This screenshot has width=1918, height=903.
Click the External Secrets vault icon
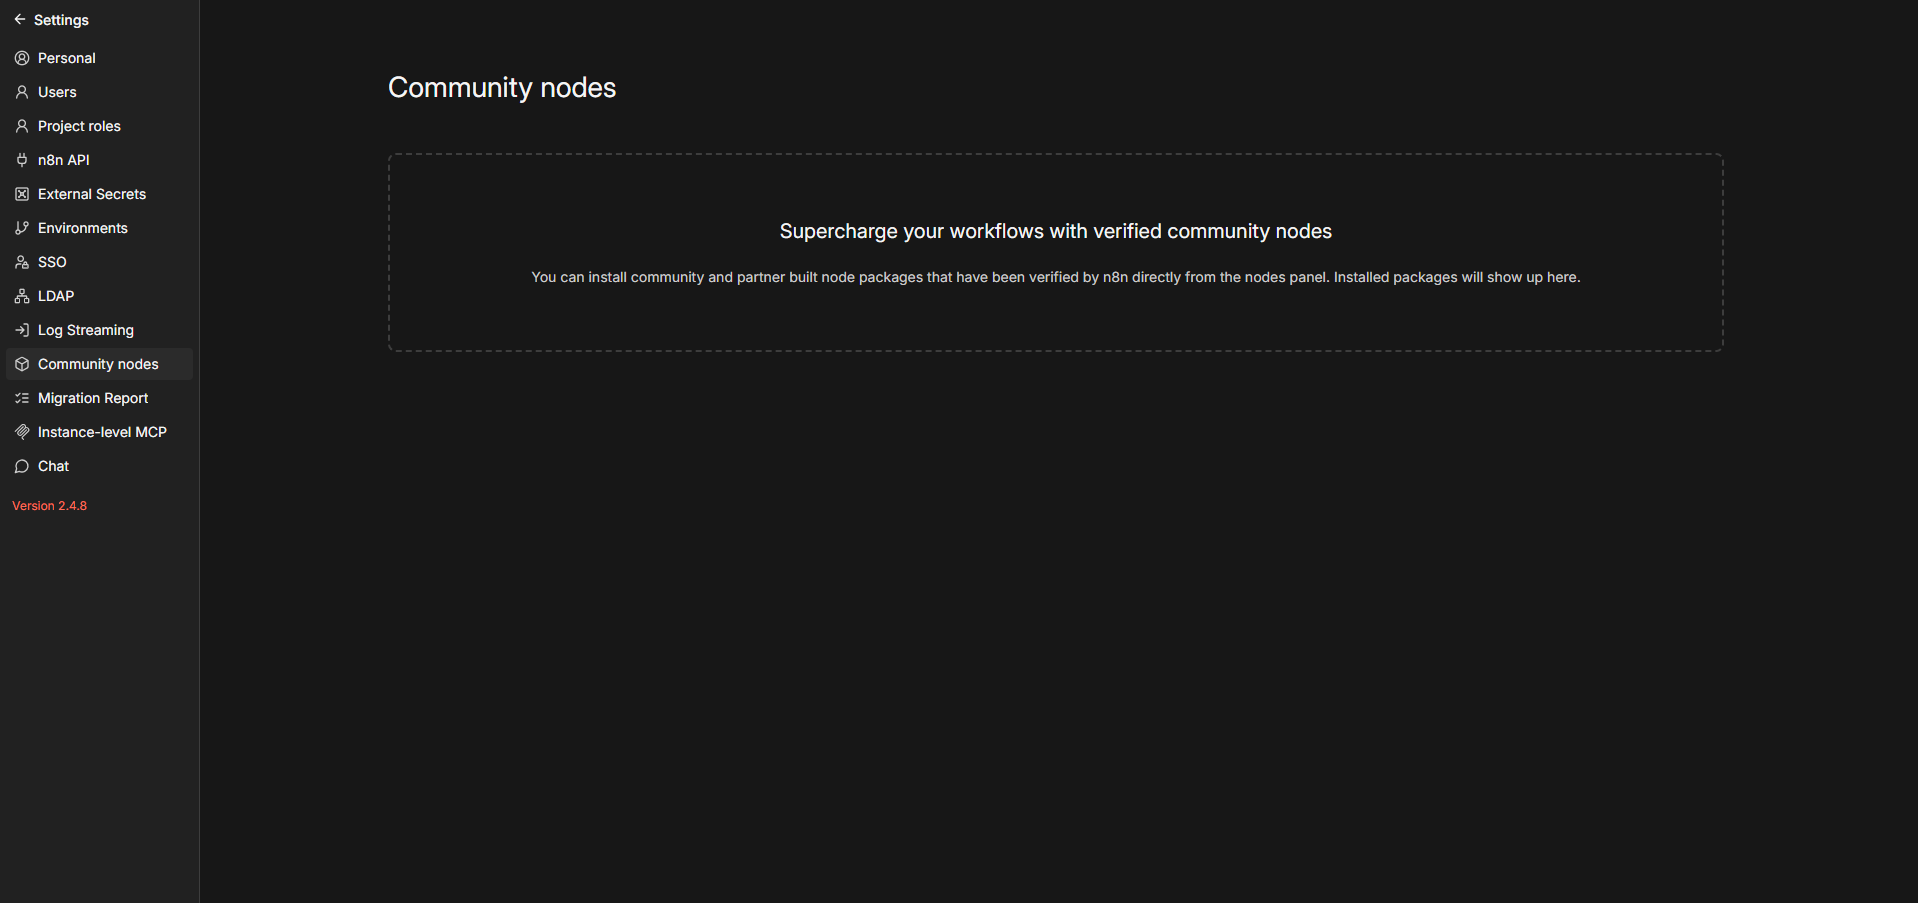pos(22,194)
